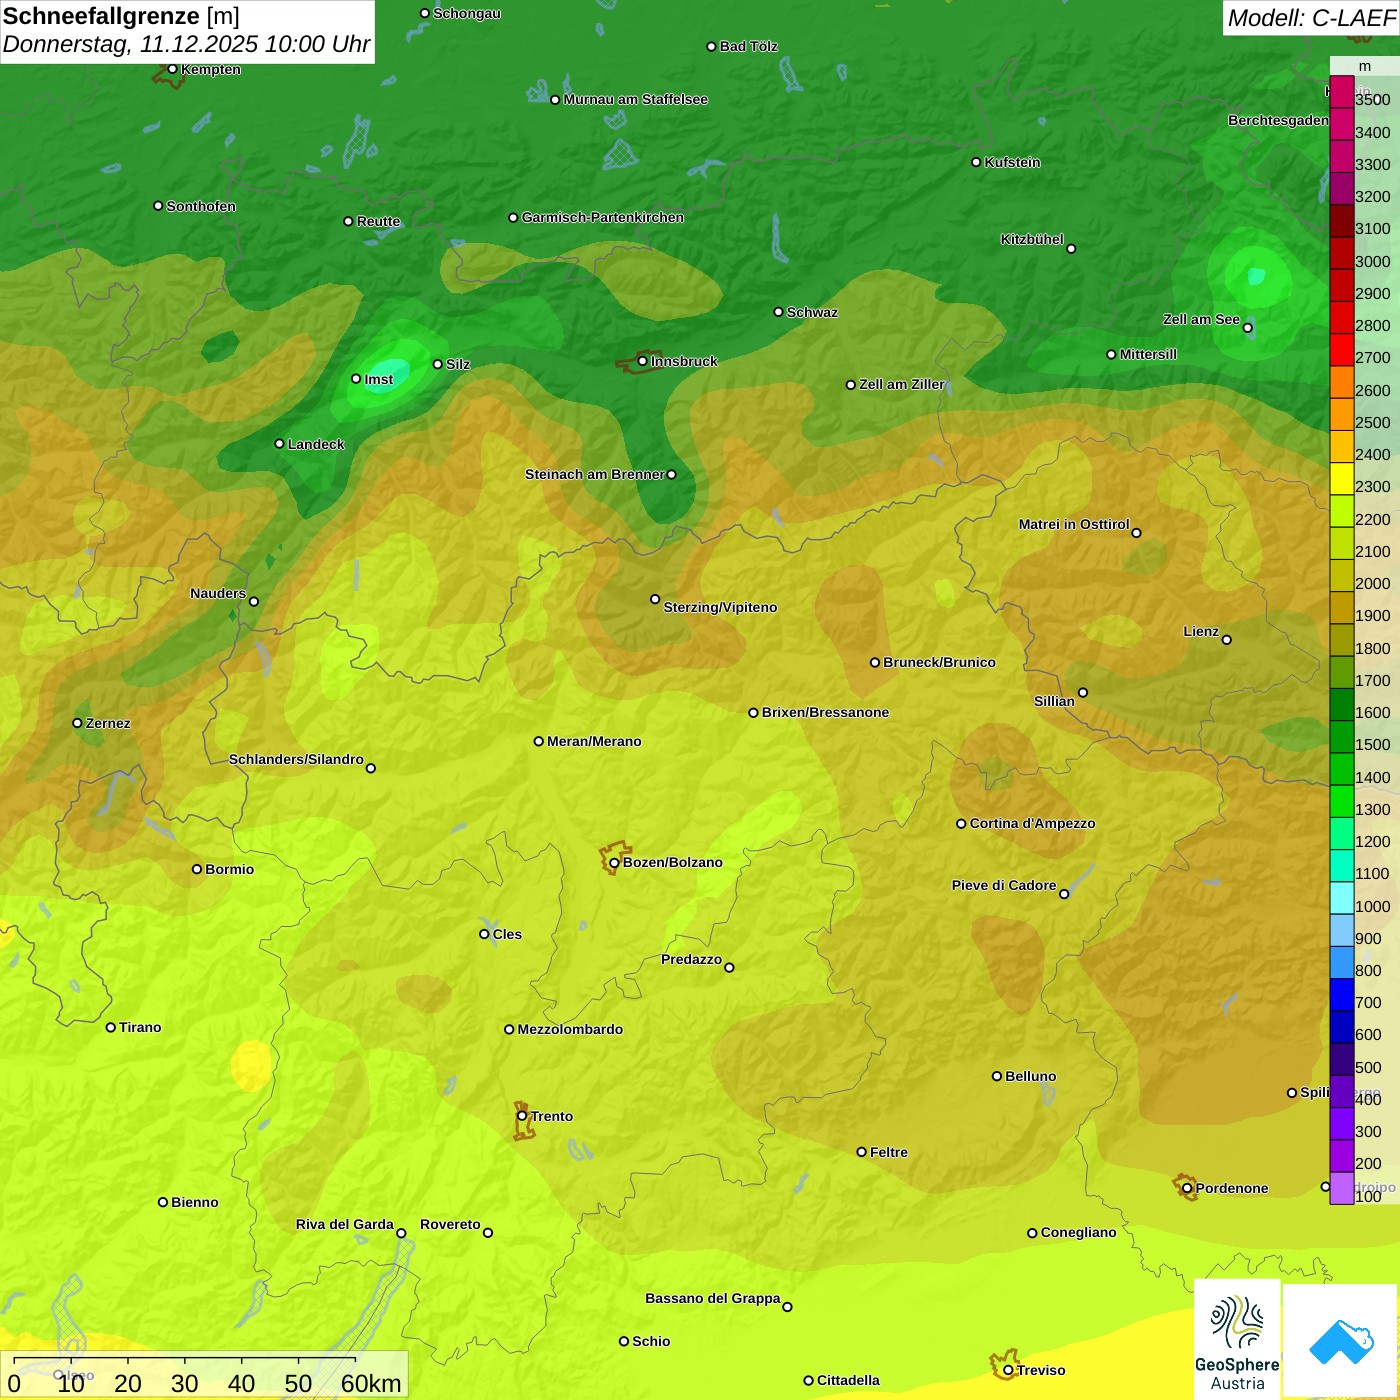Click the 60km scale bar label
1400x1400 pixels.
click(371, 1383)
